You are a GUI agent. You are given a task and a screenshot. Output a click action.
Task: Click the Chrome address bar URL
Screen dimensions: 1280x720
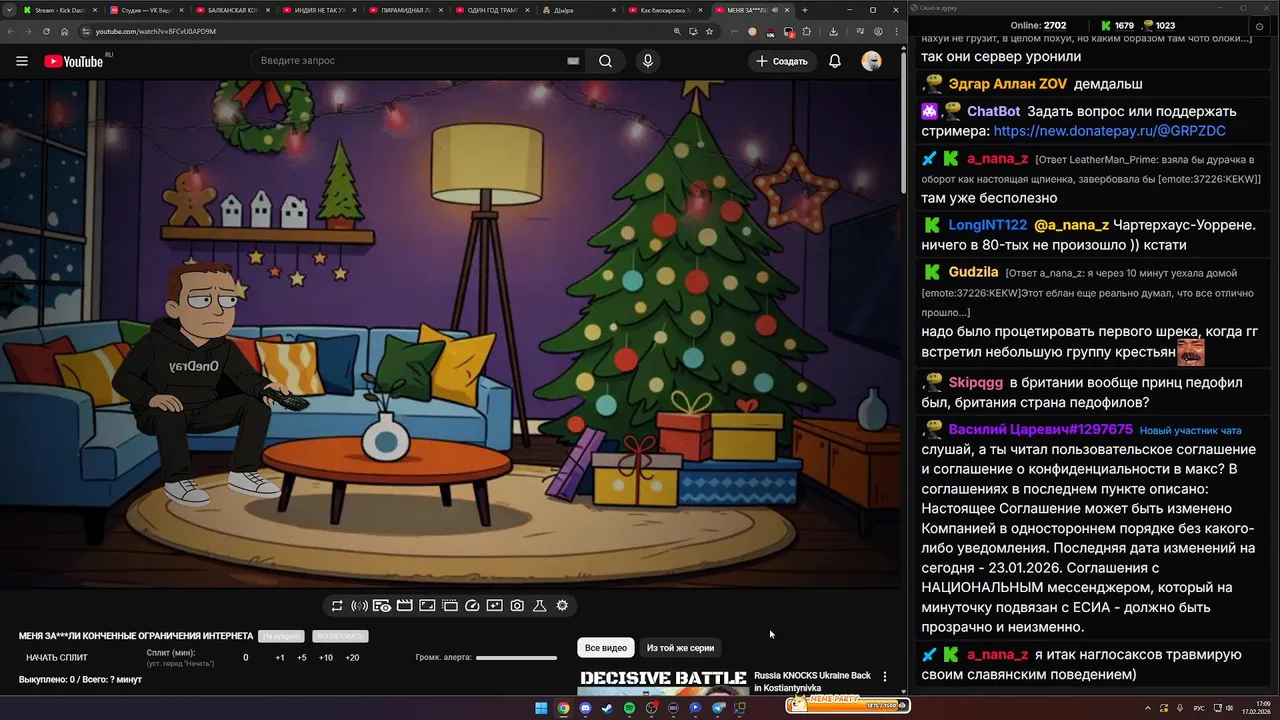(x=155, y=31)
